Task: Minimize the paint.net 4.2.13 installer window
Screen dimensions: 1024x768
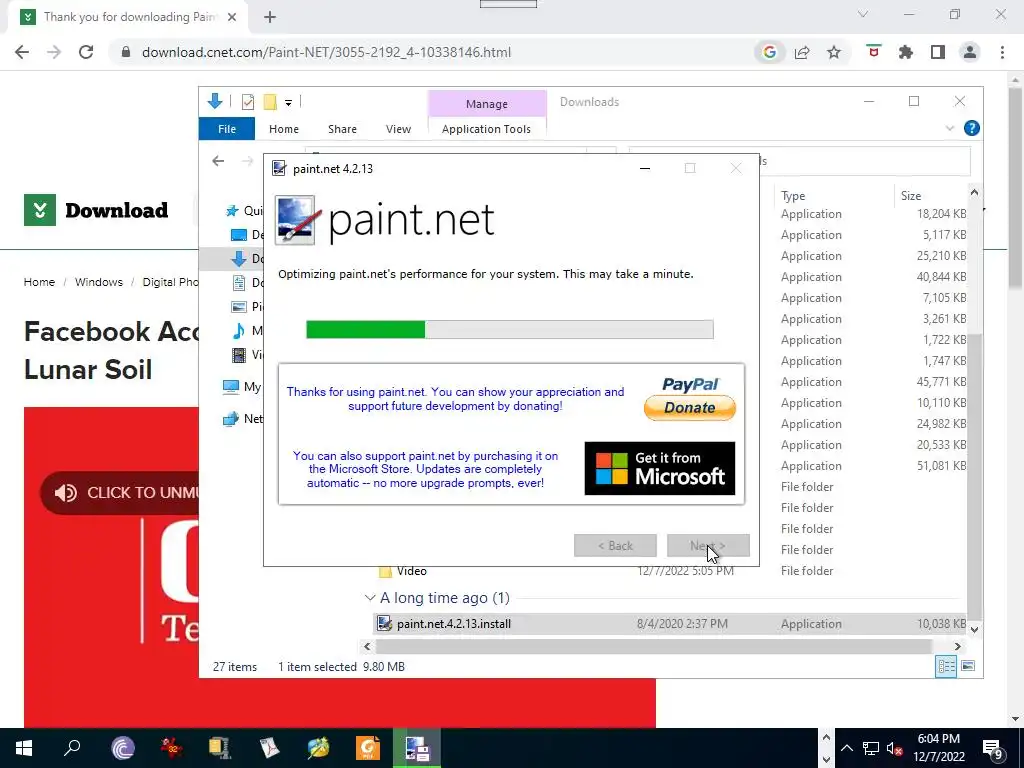Action: pos(645,168)
